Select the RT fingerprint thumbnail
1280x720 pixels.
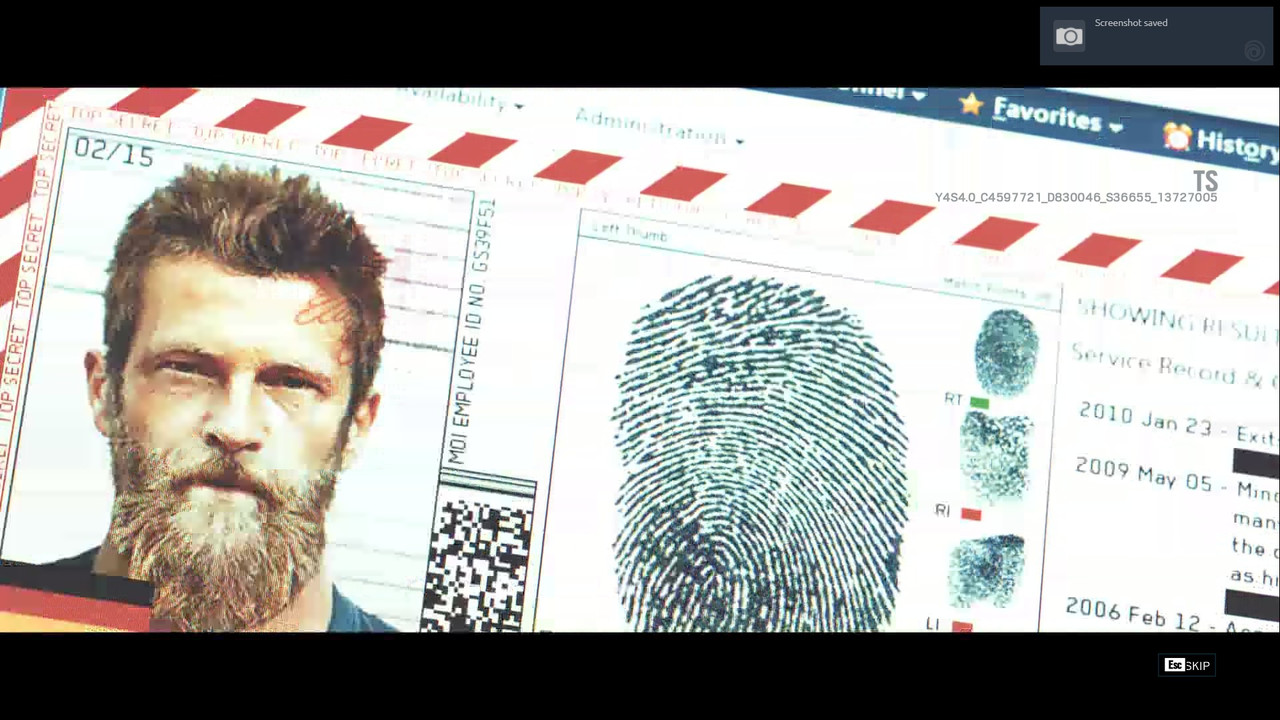point(1006,350)
